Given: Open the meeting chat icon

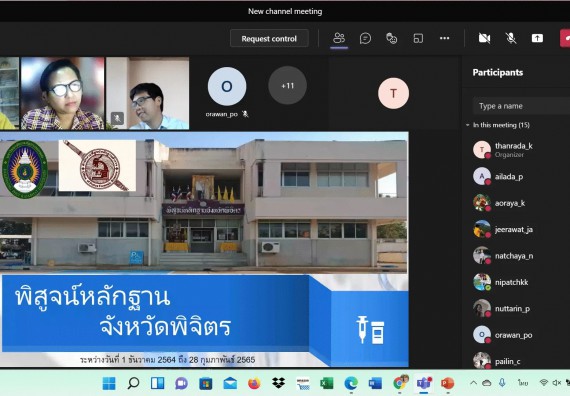Looking at the screenshot, I should click(x=365, y=38).
